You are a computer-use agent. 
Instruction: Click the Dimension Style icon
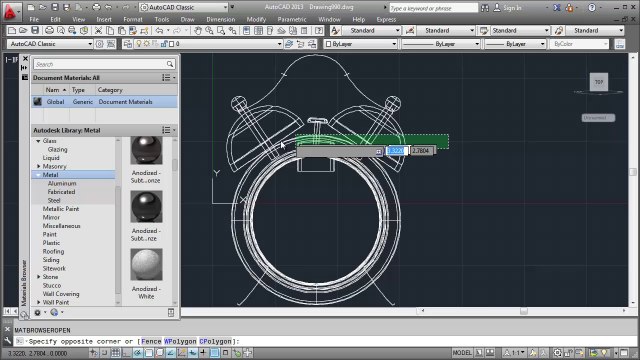tap(410, 31)
